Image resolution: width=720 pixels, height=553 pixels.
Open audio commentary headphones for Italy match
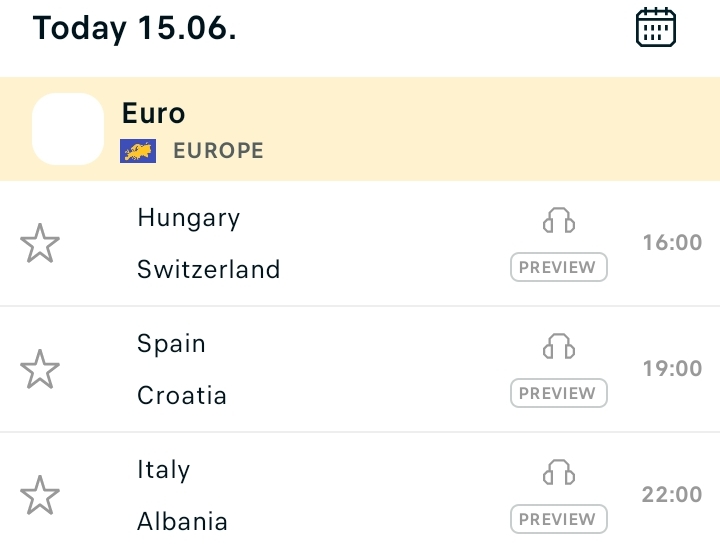[559, 472]
